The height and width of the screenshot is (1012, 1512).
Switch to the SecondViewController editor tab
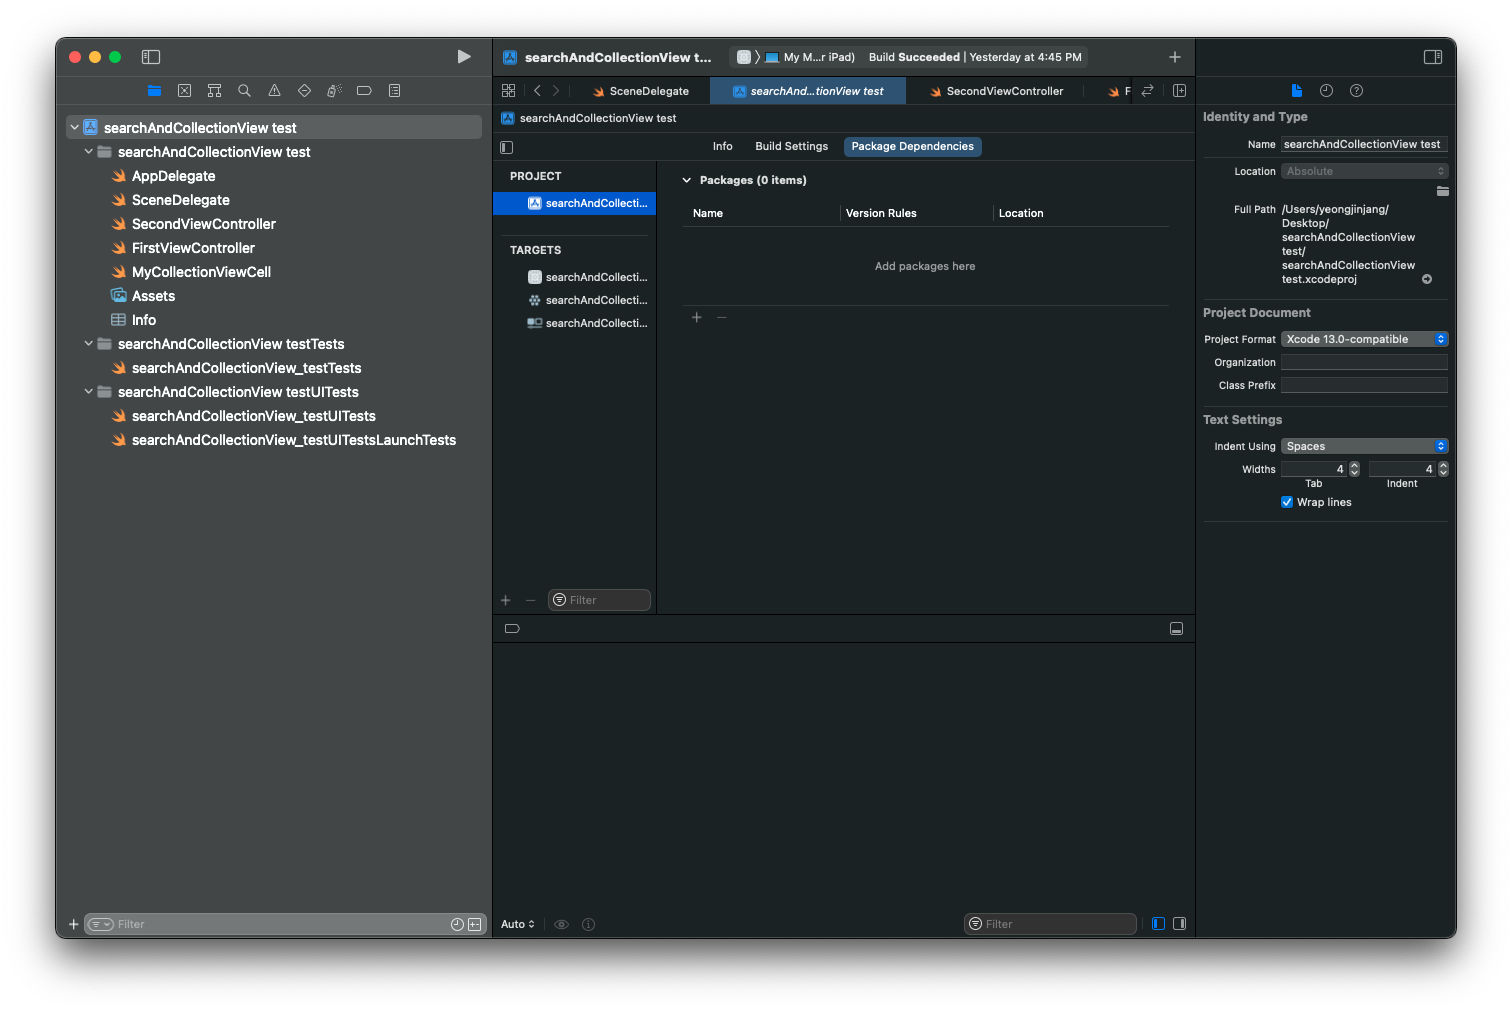coord(997,91)
